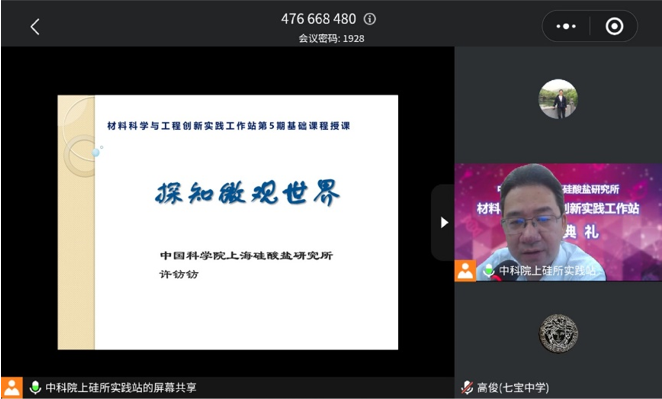The width and height of the screenshot is (662, 399).
Task: Click the meeting number 476 668 480
Action: (x=318, y=19)
